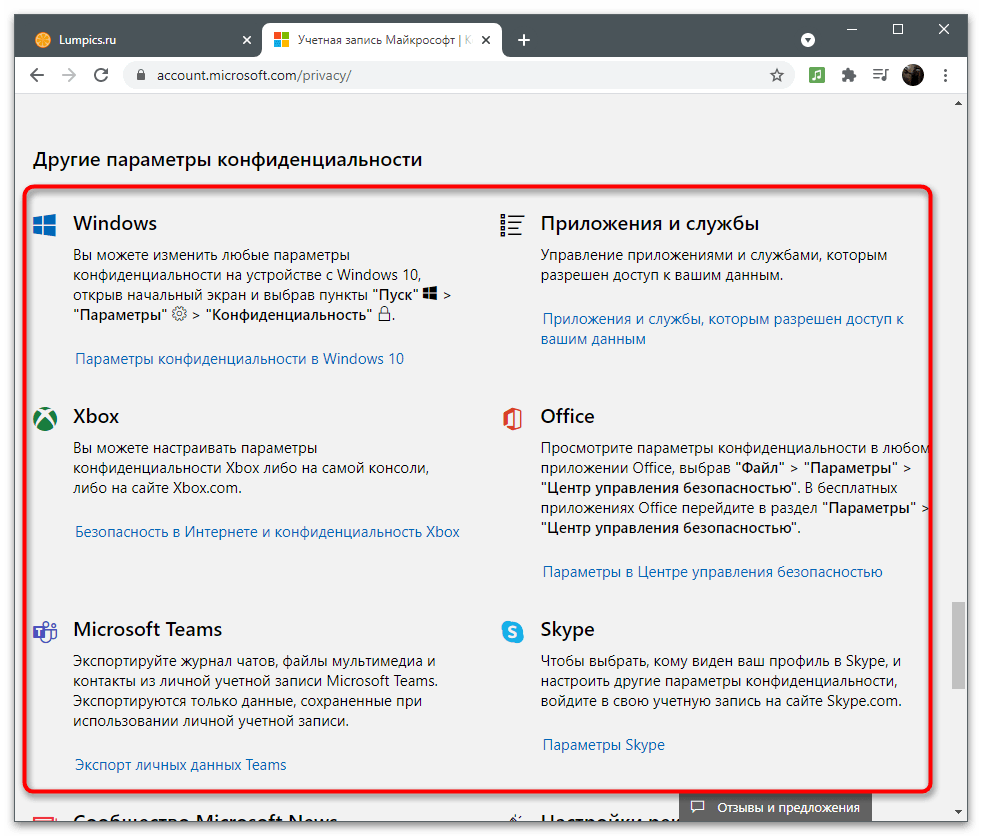This screenshot has width=982, height=836.
Task: Open a new browser tab
Action: 524,40
